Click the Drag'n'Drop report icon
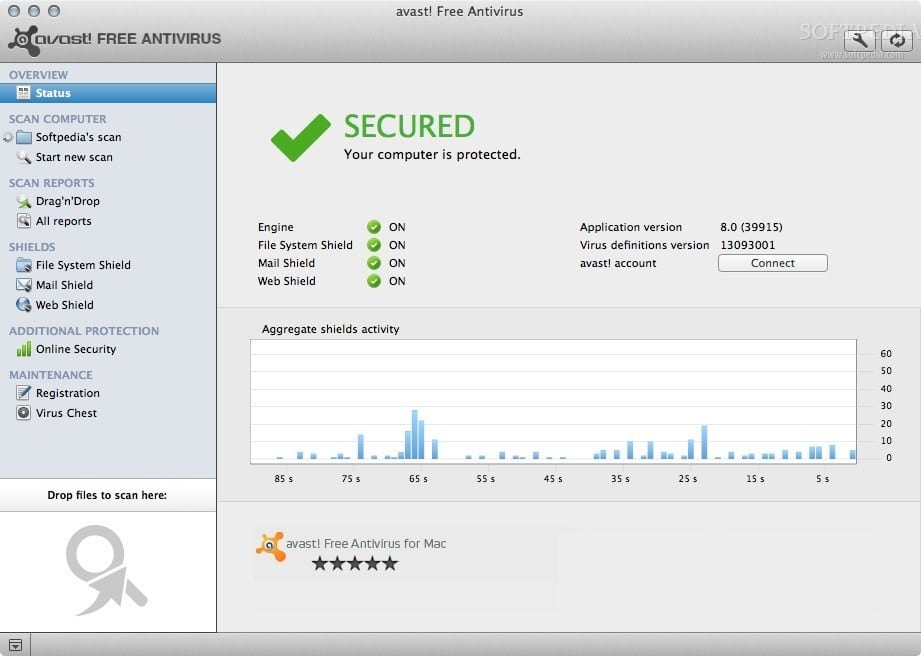 click(24, 201)
